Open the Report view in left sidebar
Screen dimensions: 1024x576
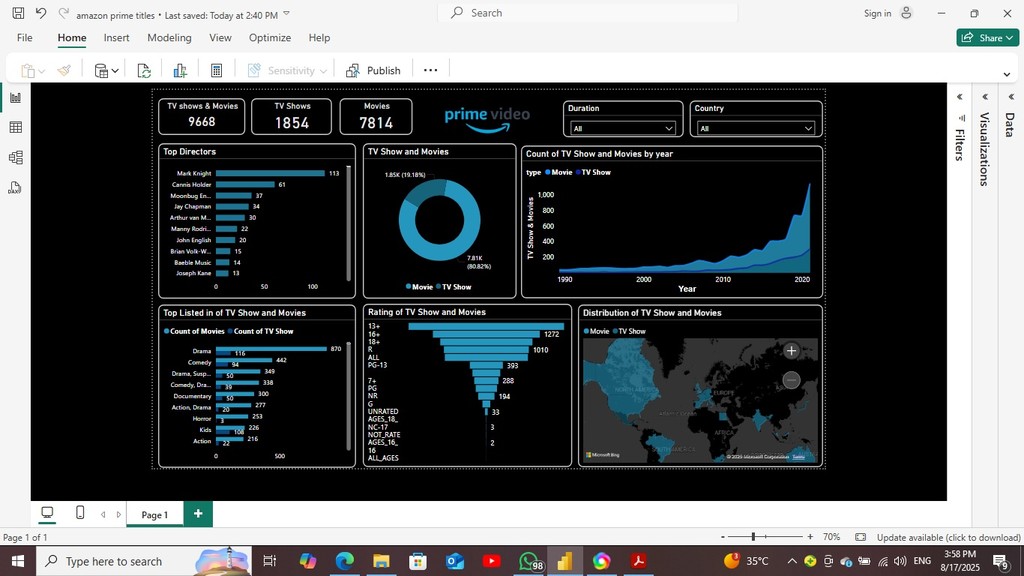coord(15,98)
